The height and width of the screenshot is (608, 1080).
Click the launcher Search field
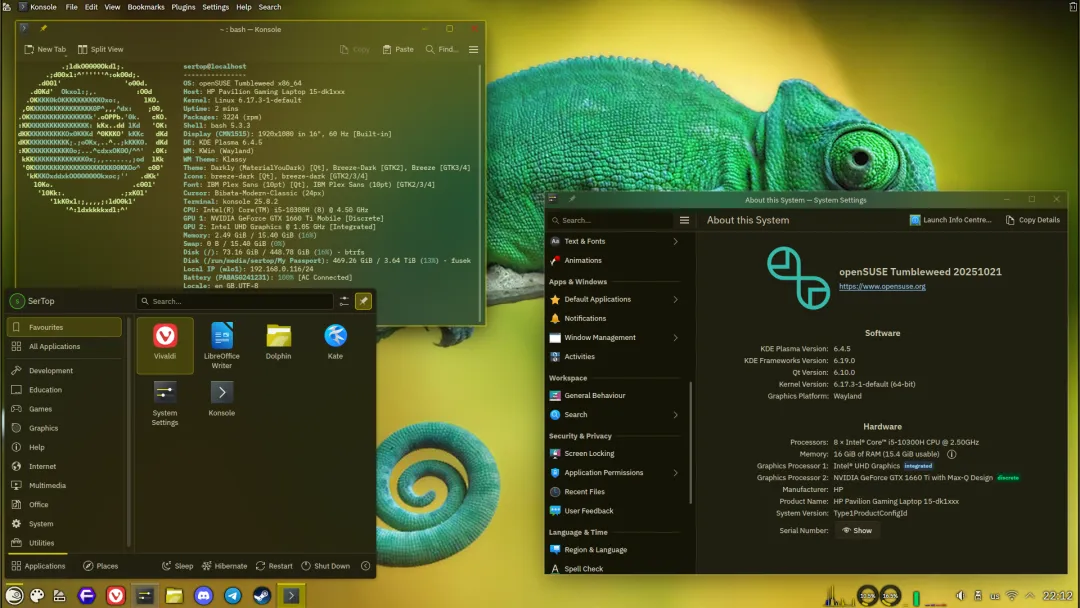pyautogui.click(x=234, y=301)
